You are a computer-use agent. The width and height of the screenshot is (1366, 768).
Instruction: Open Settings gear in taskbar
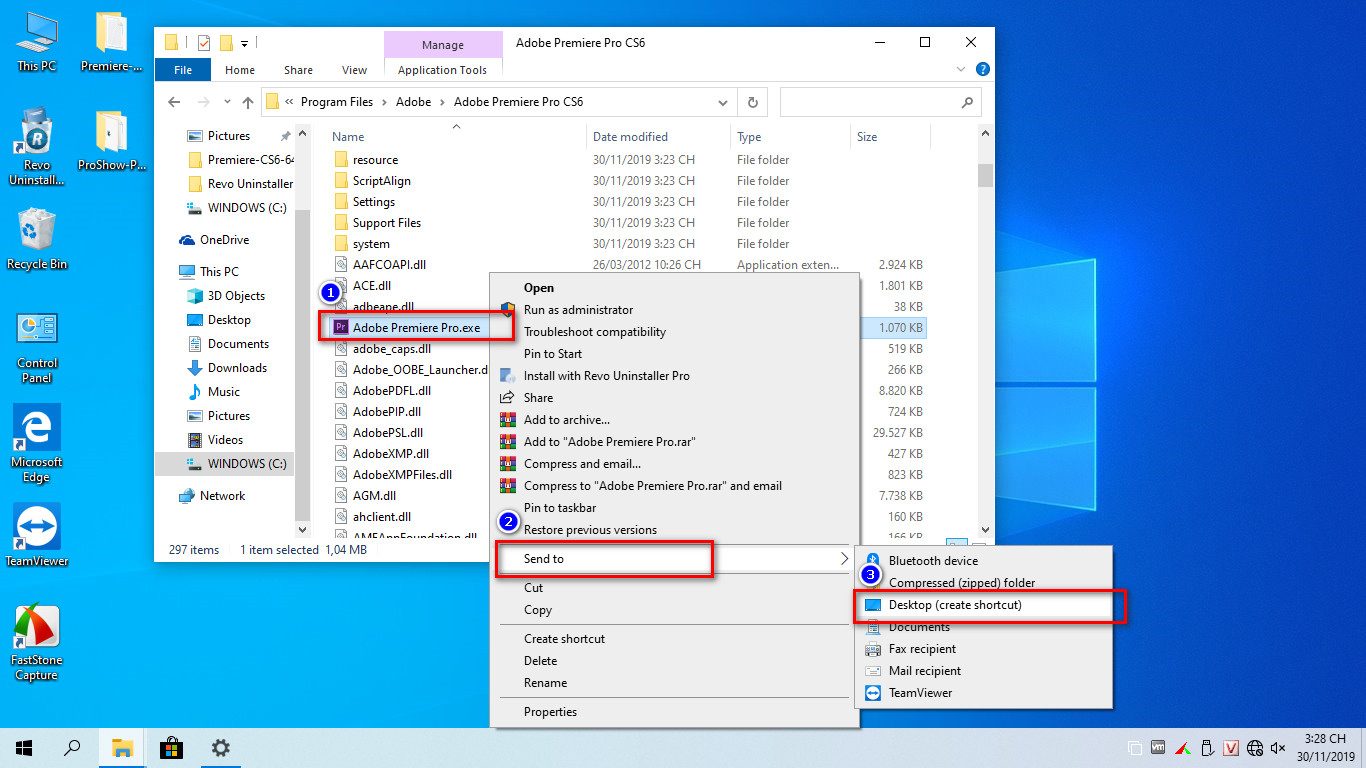220,747
